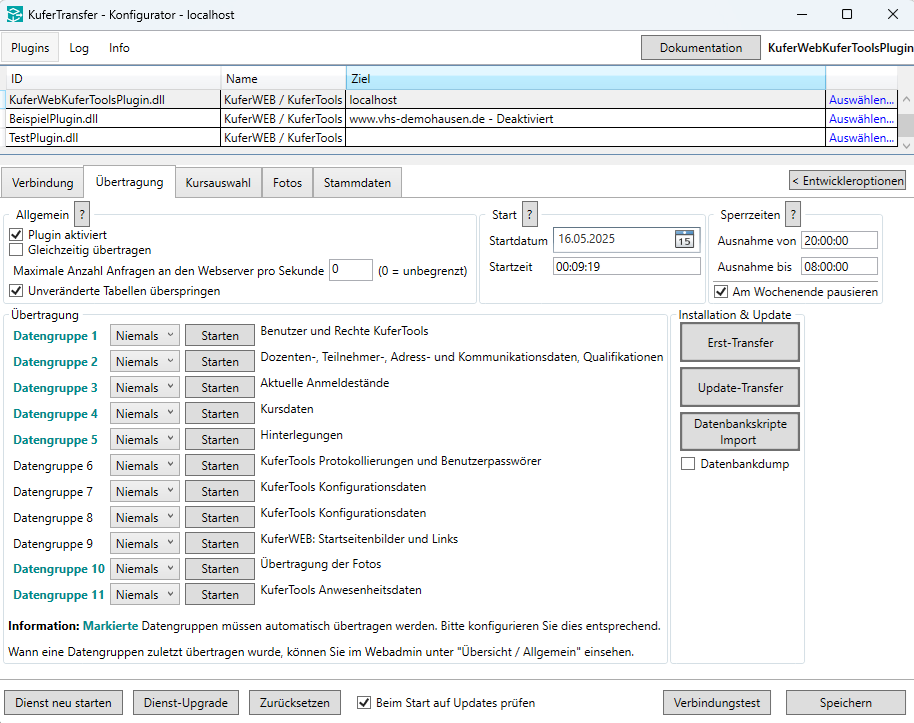914x723 pixels.
Task: Click Starten for Datengruppe 11
Action: (220, 595)
